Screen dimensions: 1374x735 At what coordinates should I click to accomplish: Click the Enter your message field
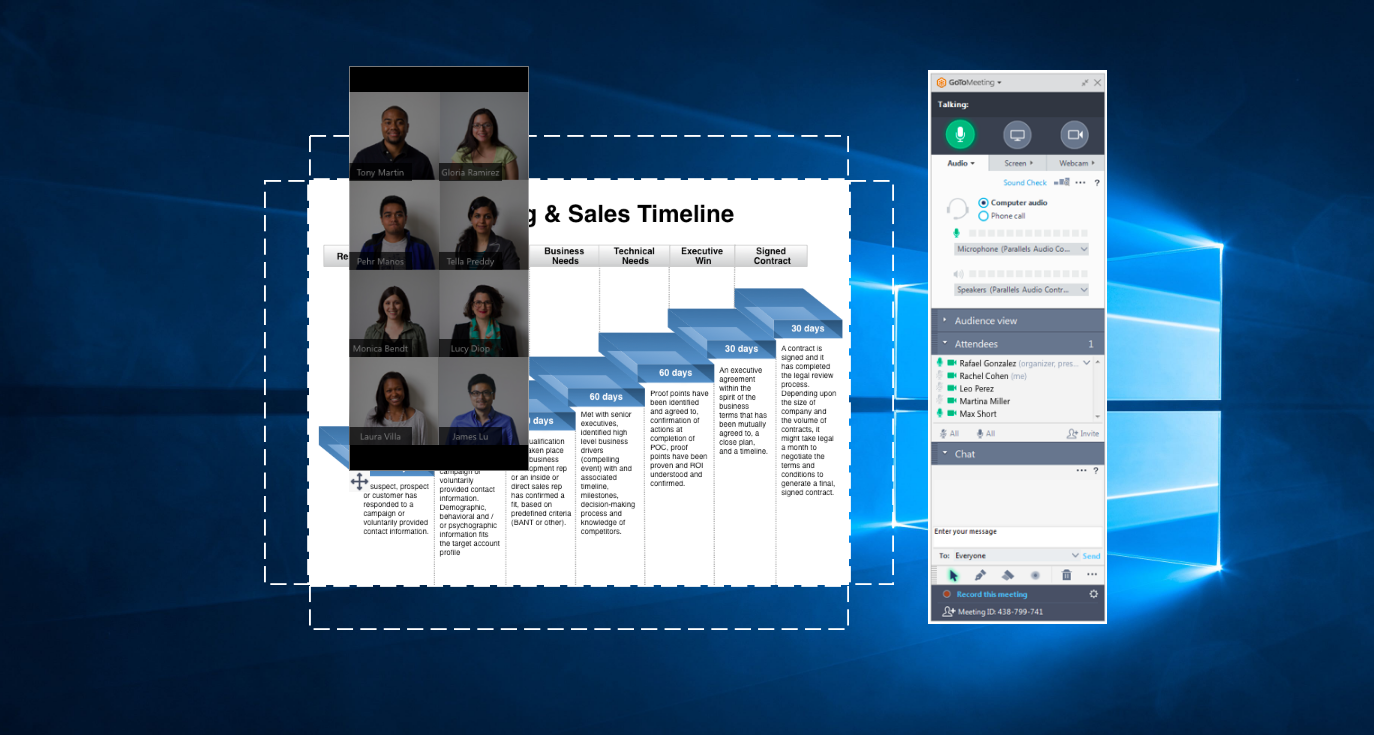(x=1017, y=536)
